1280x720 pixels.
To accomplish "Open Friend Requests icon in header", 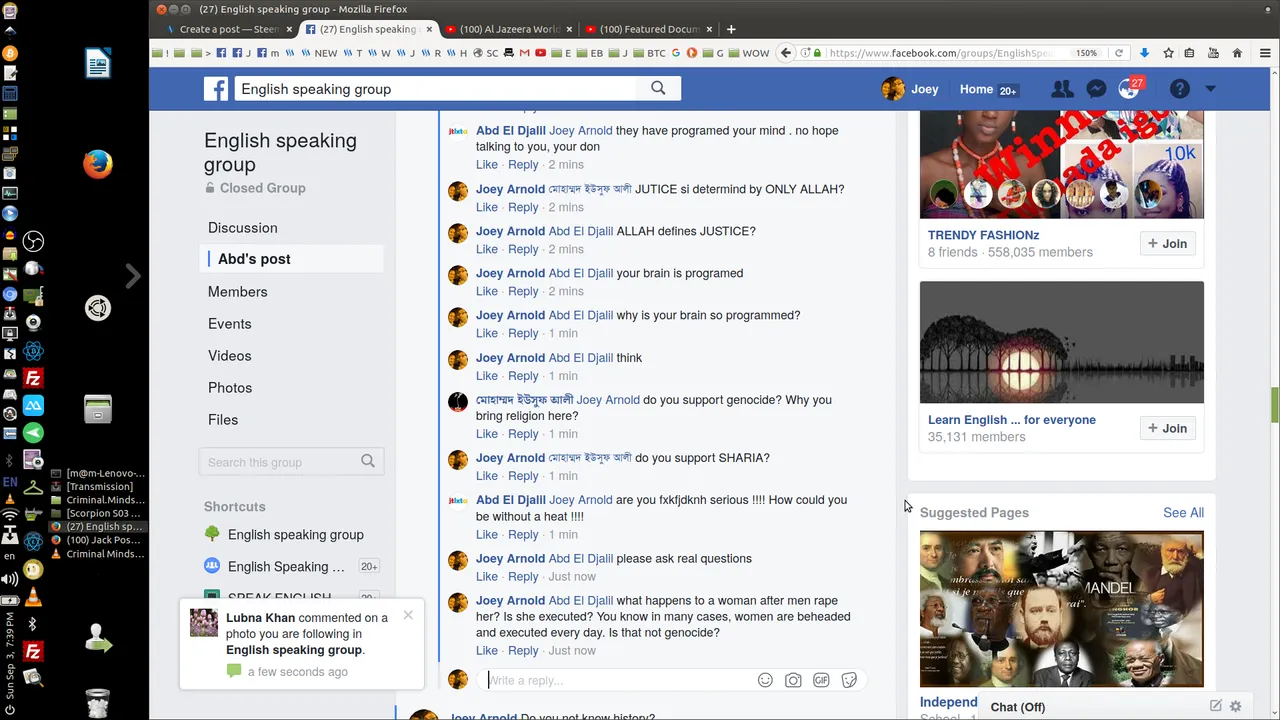I will (x=1062, y=89).
